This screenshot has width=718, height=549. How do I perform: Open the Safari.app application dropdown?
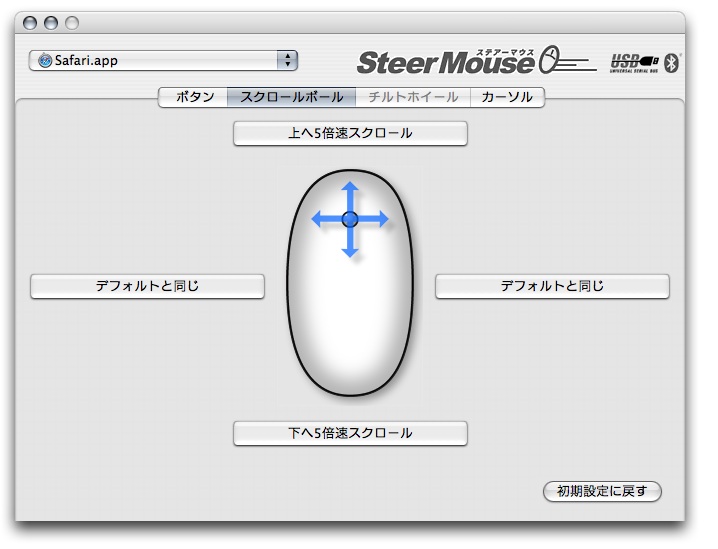[x=160, y=61]
